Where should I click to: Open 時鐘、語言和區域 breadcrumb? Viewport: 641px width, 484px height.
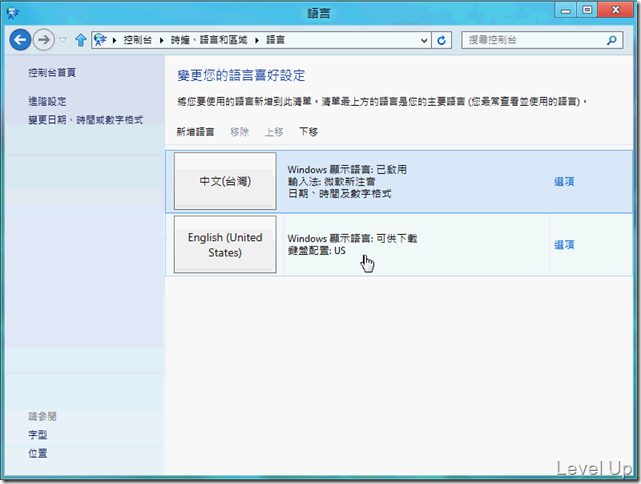click(209, 40)
